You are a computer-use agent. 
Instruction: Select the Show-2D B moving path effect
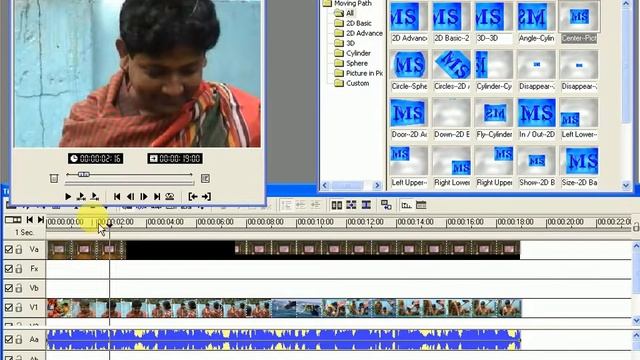pos(536,167)
